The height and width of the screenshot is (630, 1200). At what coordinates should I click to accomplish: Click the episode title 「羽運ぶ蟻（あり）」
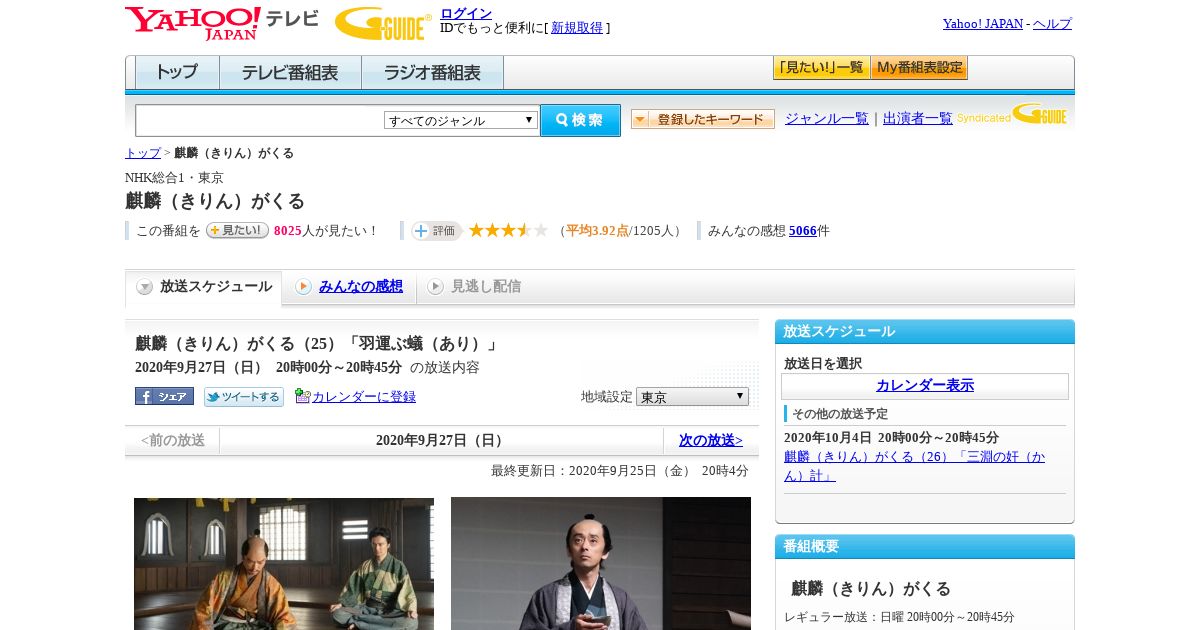click(x=424, y=344)
